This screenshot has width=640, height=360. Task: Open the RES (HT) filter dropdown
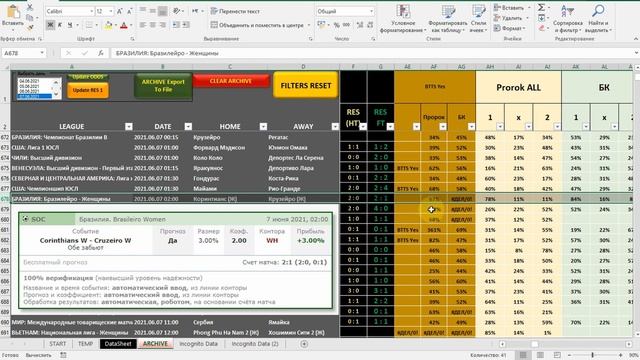pyautogui.click(x=363, y=127)
